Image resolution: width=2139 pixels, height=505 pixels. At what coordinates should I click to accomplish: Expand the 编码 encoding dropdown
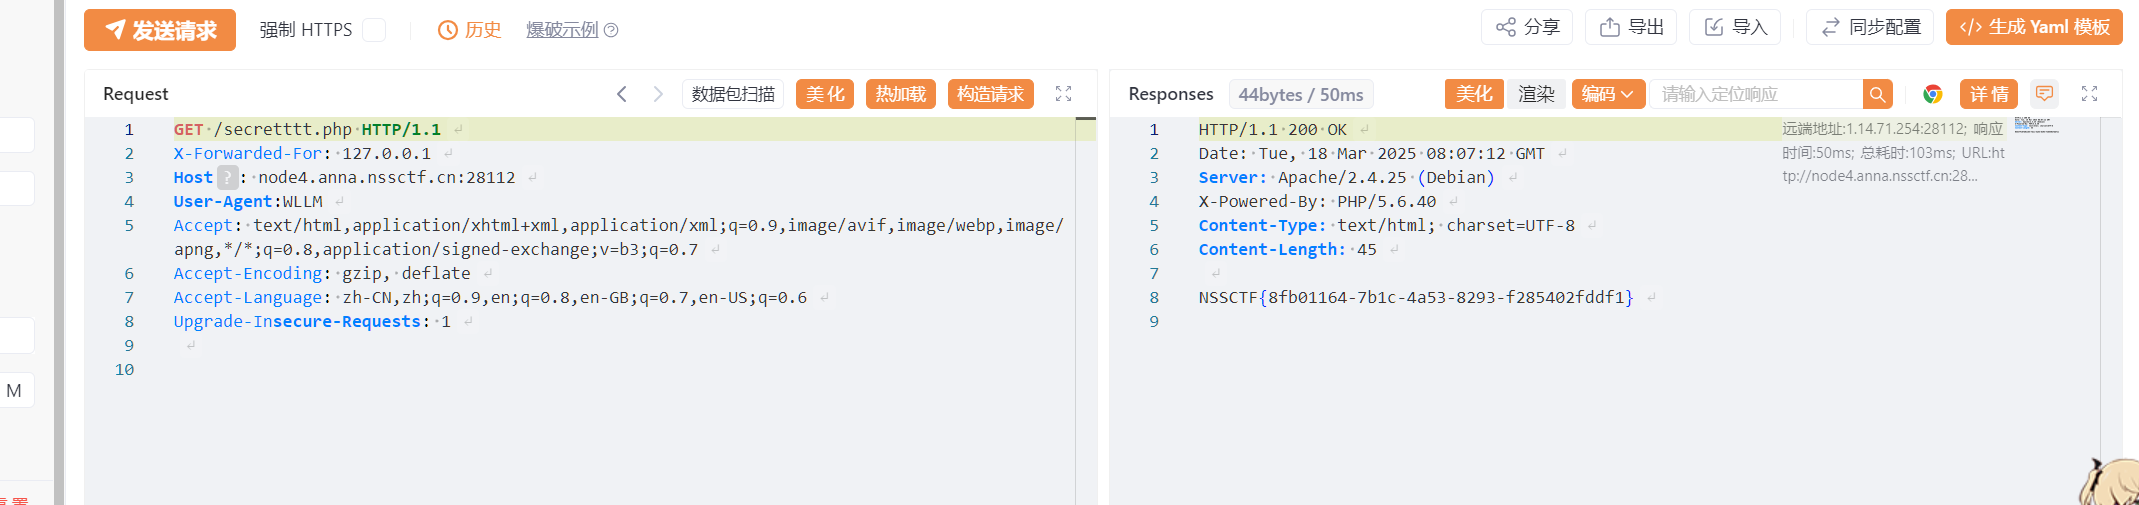click(x=1608, y=94)
